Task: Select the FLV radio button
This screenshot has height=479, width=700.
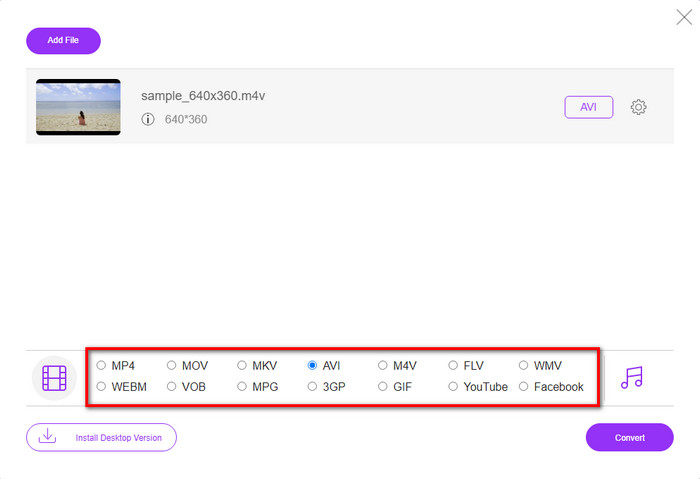Action: [453, 365]
